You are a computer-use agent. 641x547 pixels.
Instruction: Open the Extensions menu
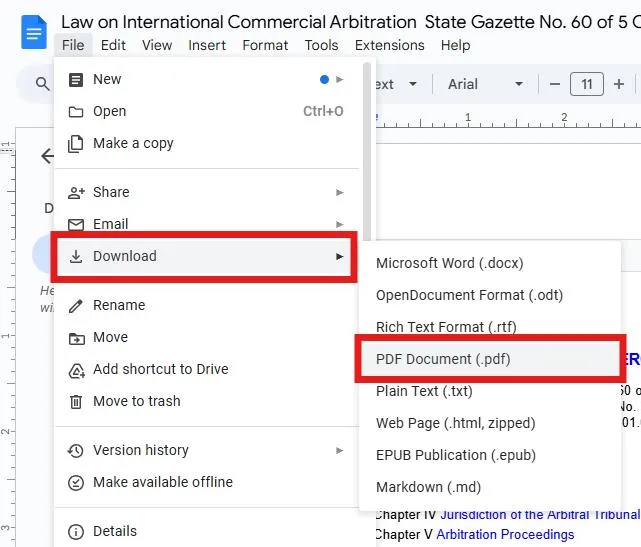(x=389, y=45)
